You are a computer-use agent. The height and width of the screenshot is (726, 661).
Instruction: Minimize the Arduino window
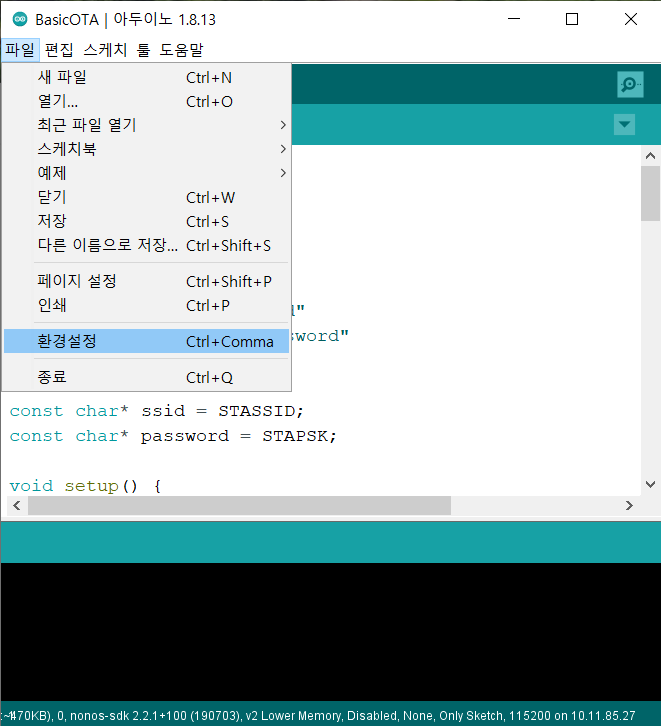click(x=514, y=19)
